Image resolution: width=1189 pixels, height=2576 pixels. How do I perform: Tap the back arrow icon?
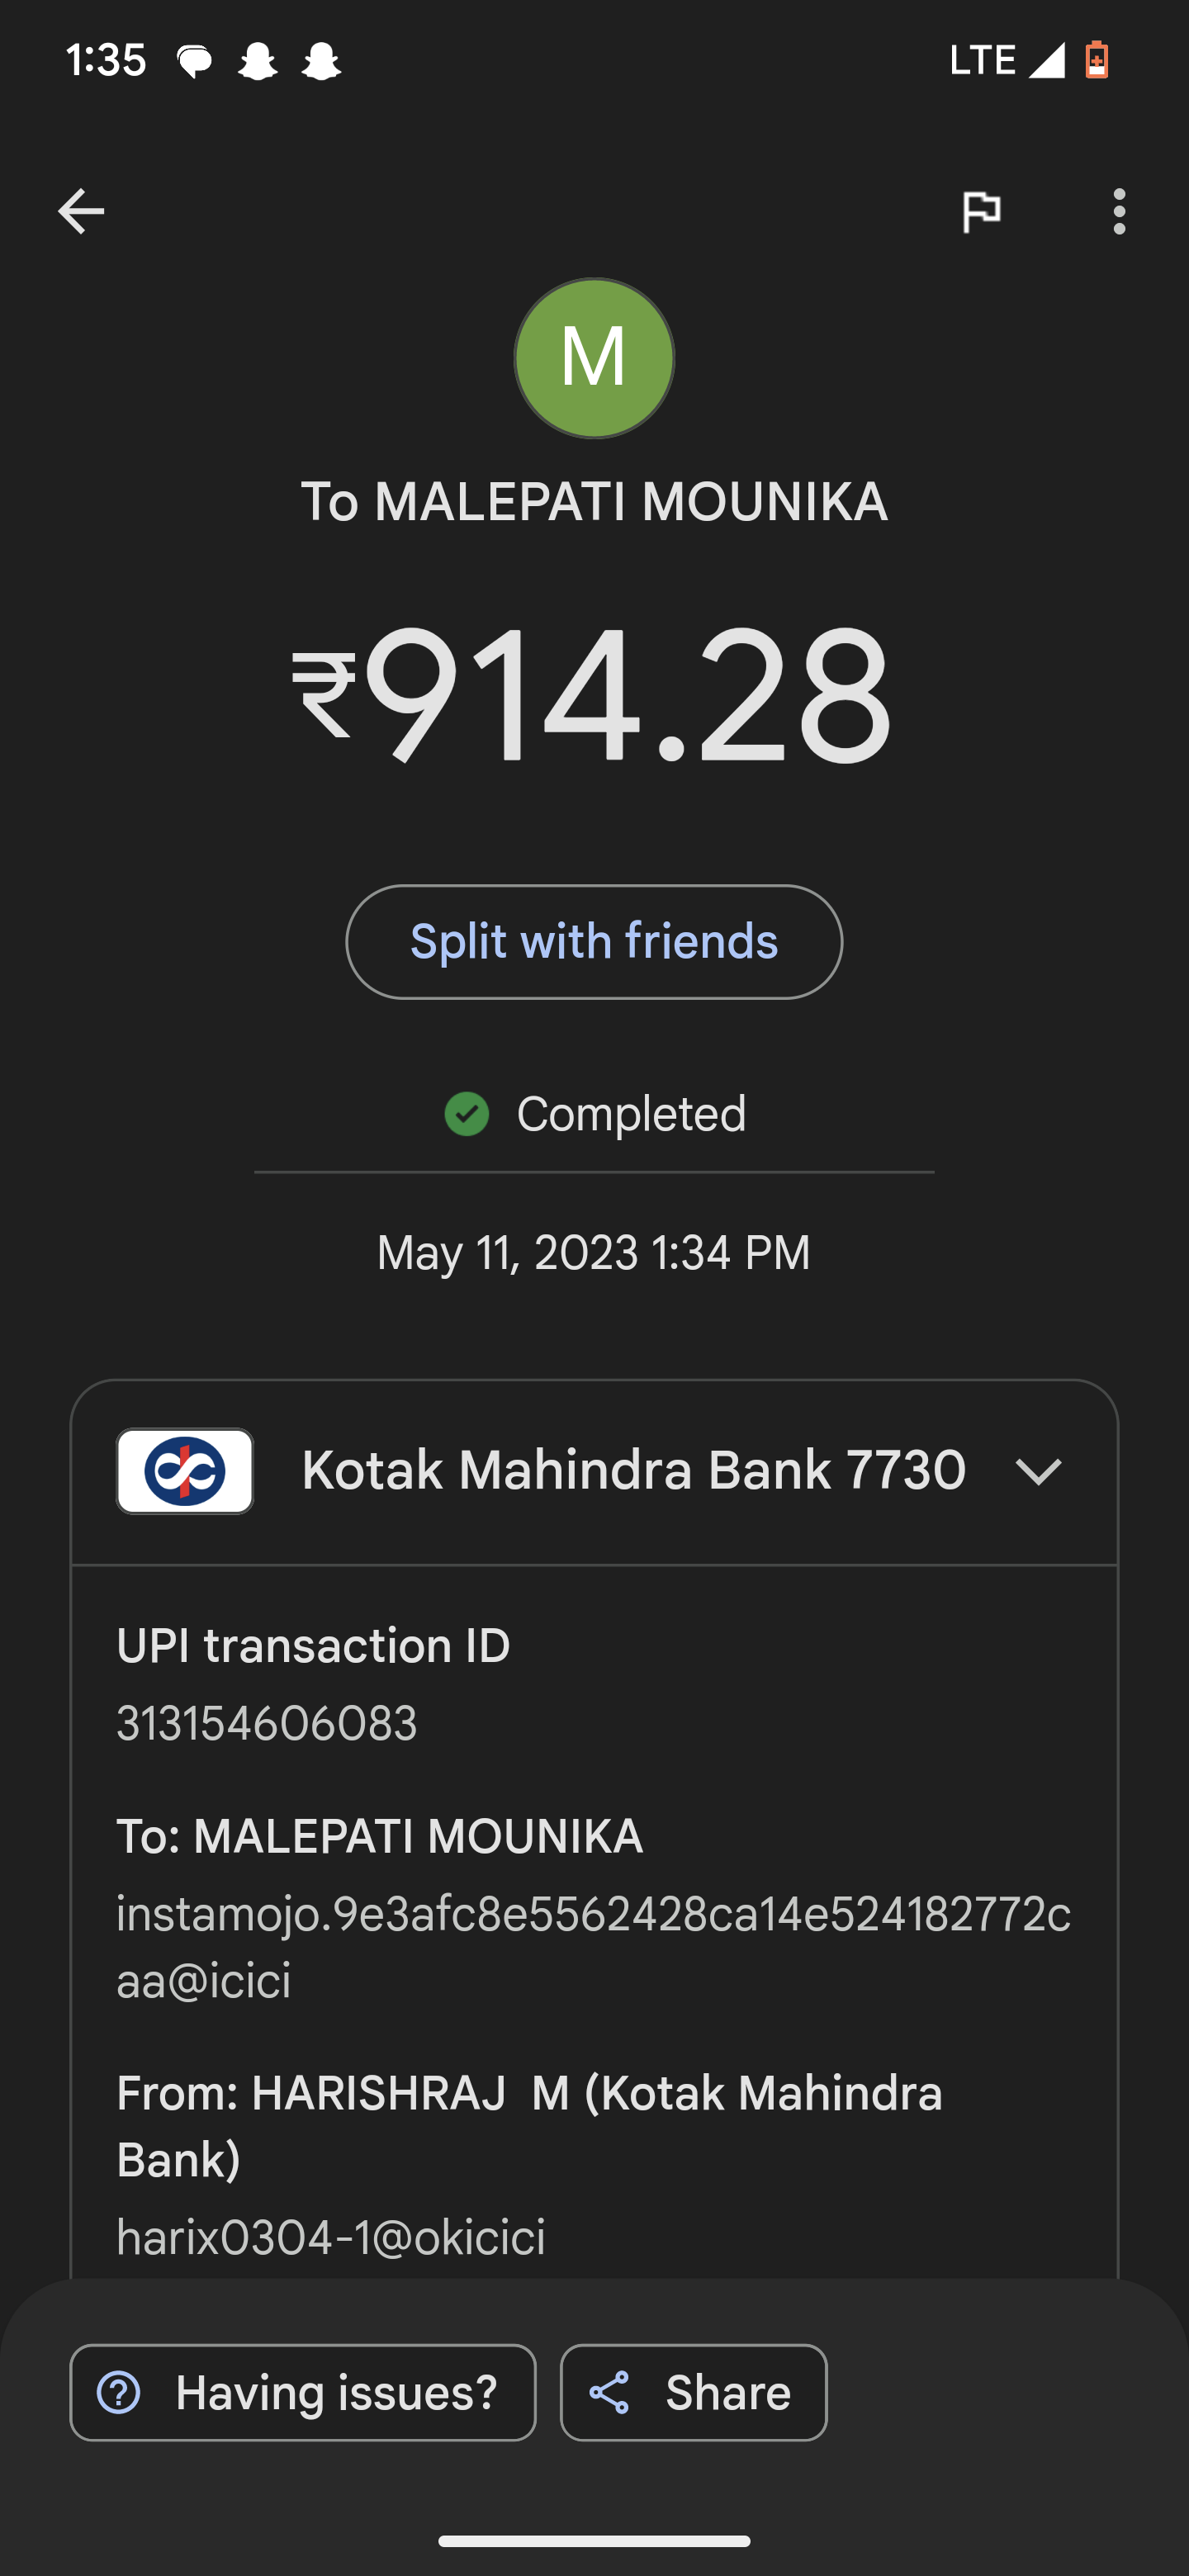[x=81, y=211]
